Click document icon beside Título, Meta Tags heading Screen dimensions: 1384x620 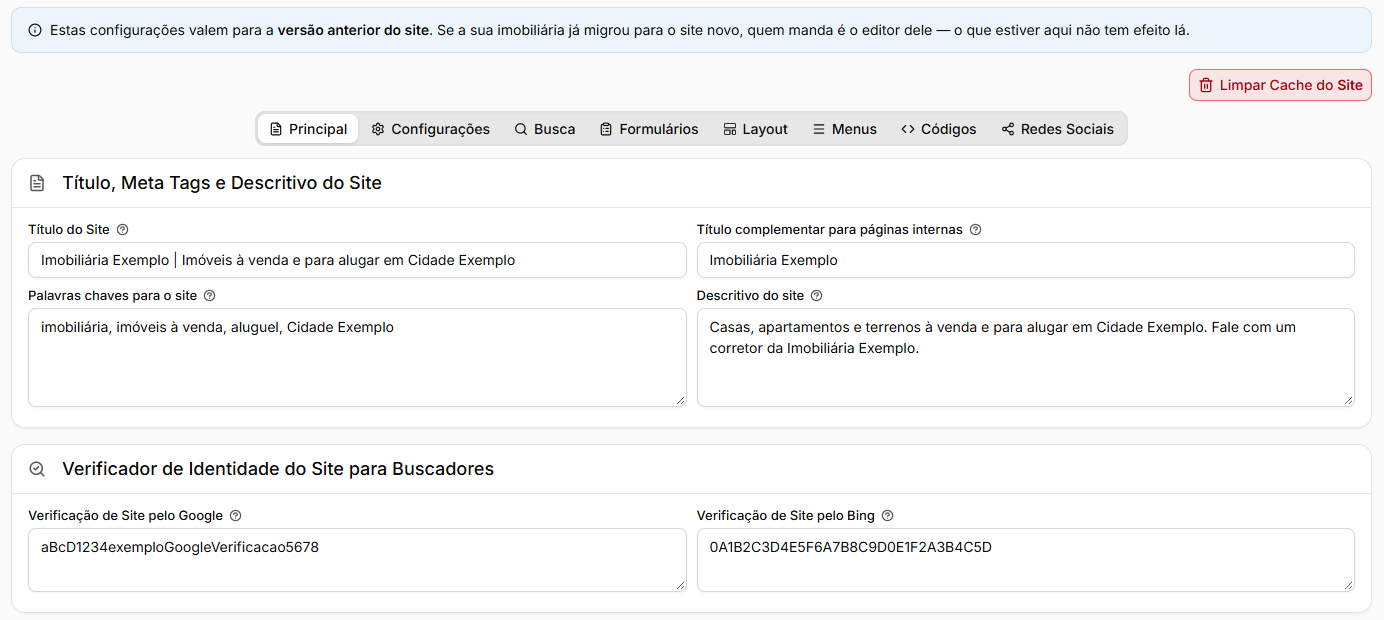(37, 183)
